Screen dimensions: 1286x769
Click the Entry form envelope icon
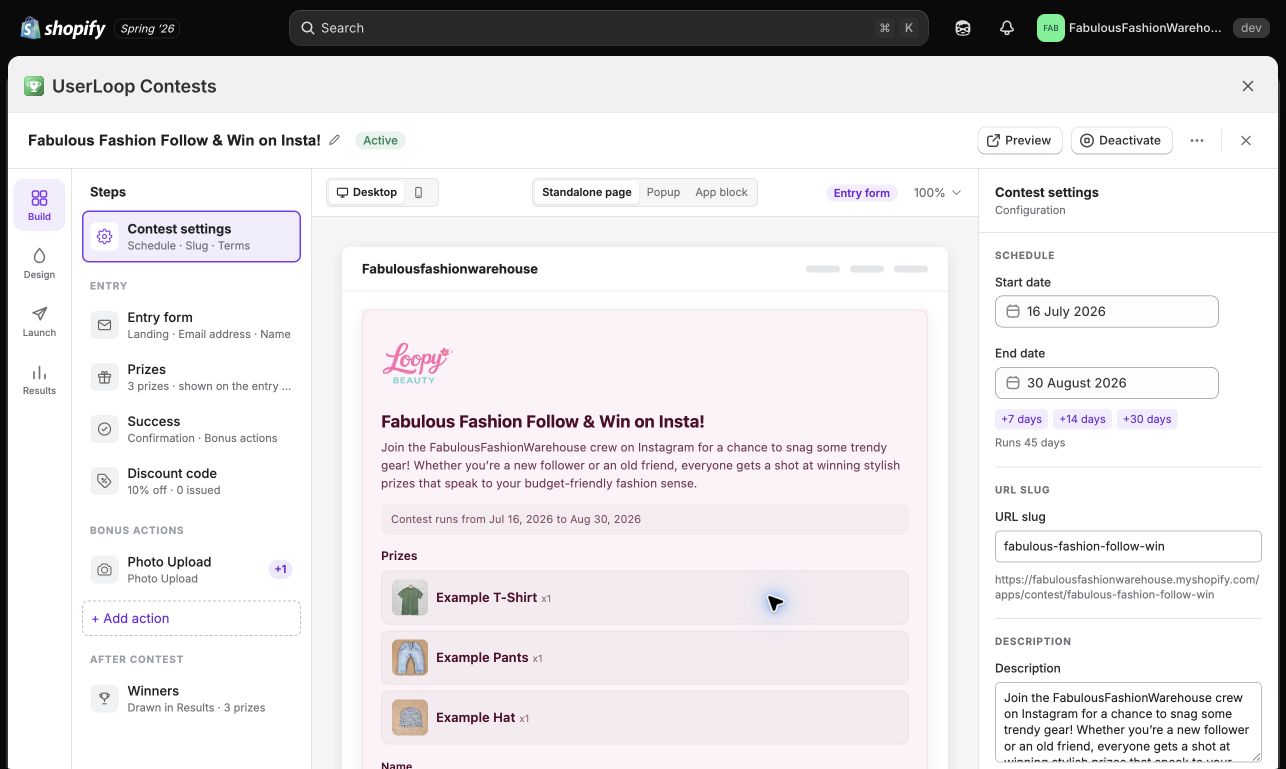(x=104, y=325)
